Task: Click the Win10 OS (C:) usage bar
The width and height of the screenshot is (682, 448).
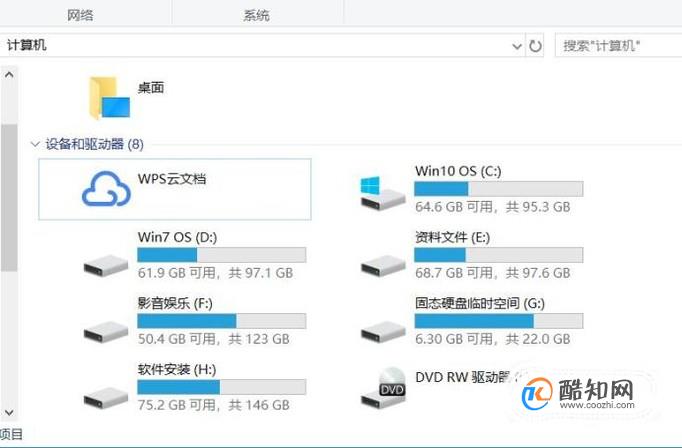Action: [498, 189]
